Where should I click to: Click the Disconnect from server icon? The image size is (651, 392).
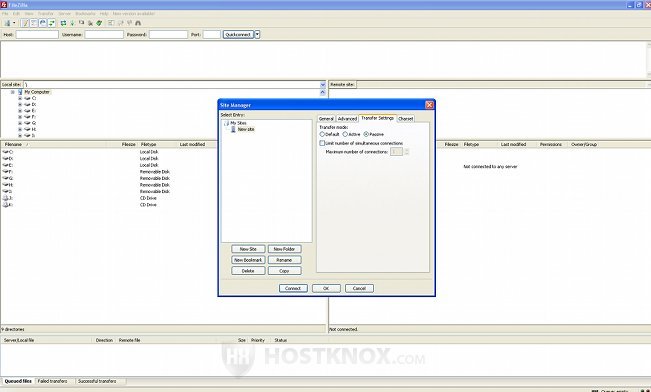tap(90, 23)
